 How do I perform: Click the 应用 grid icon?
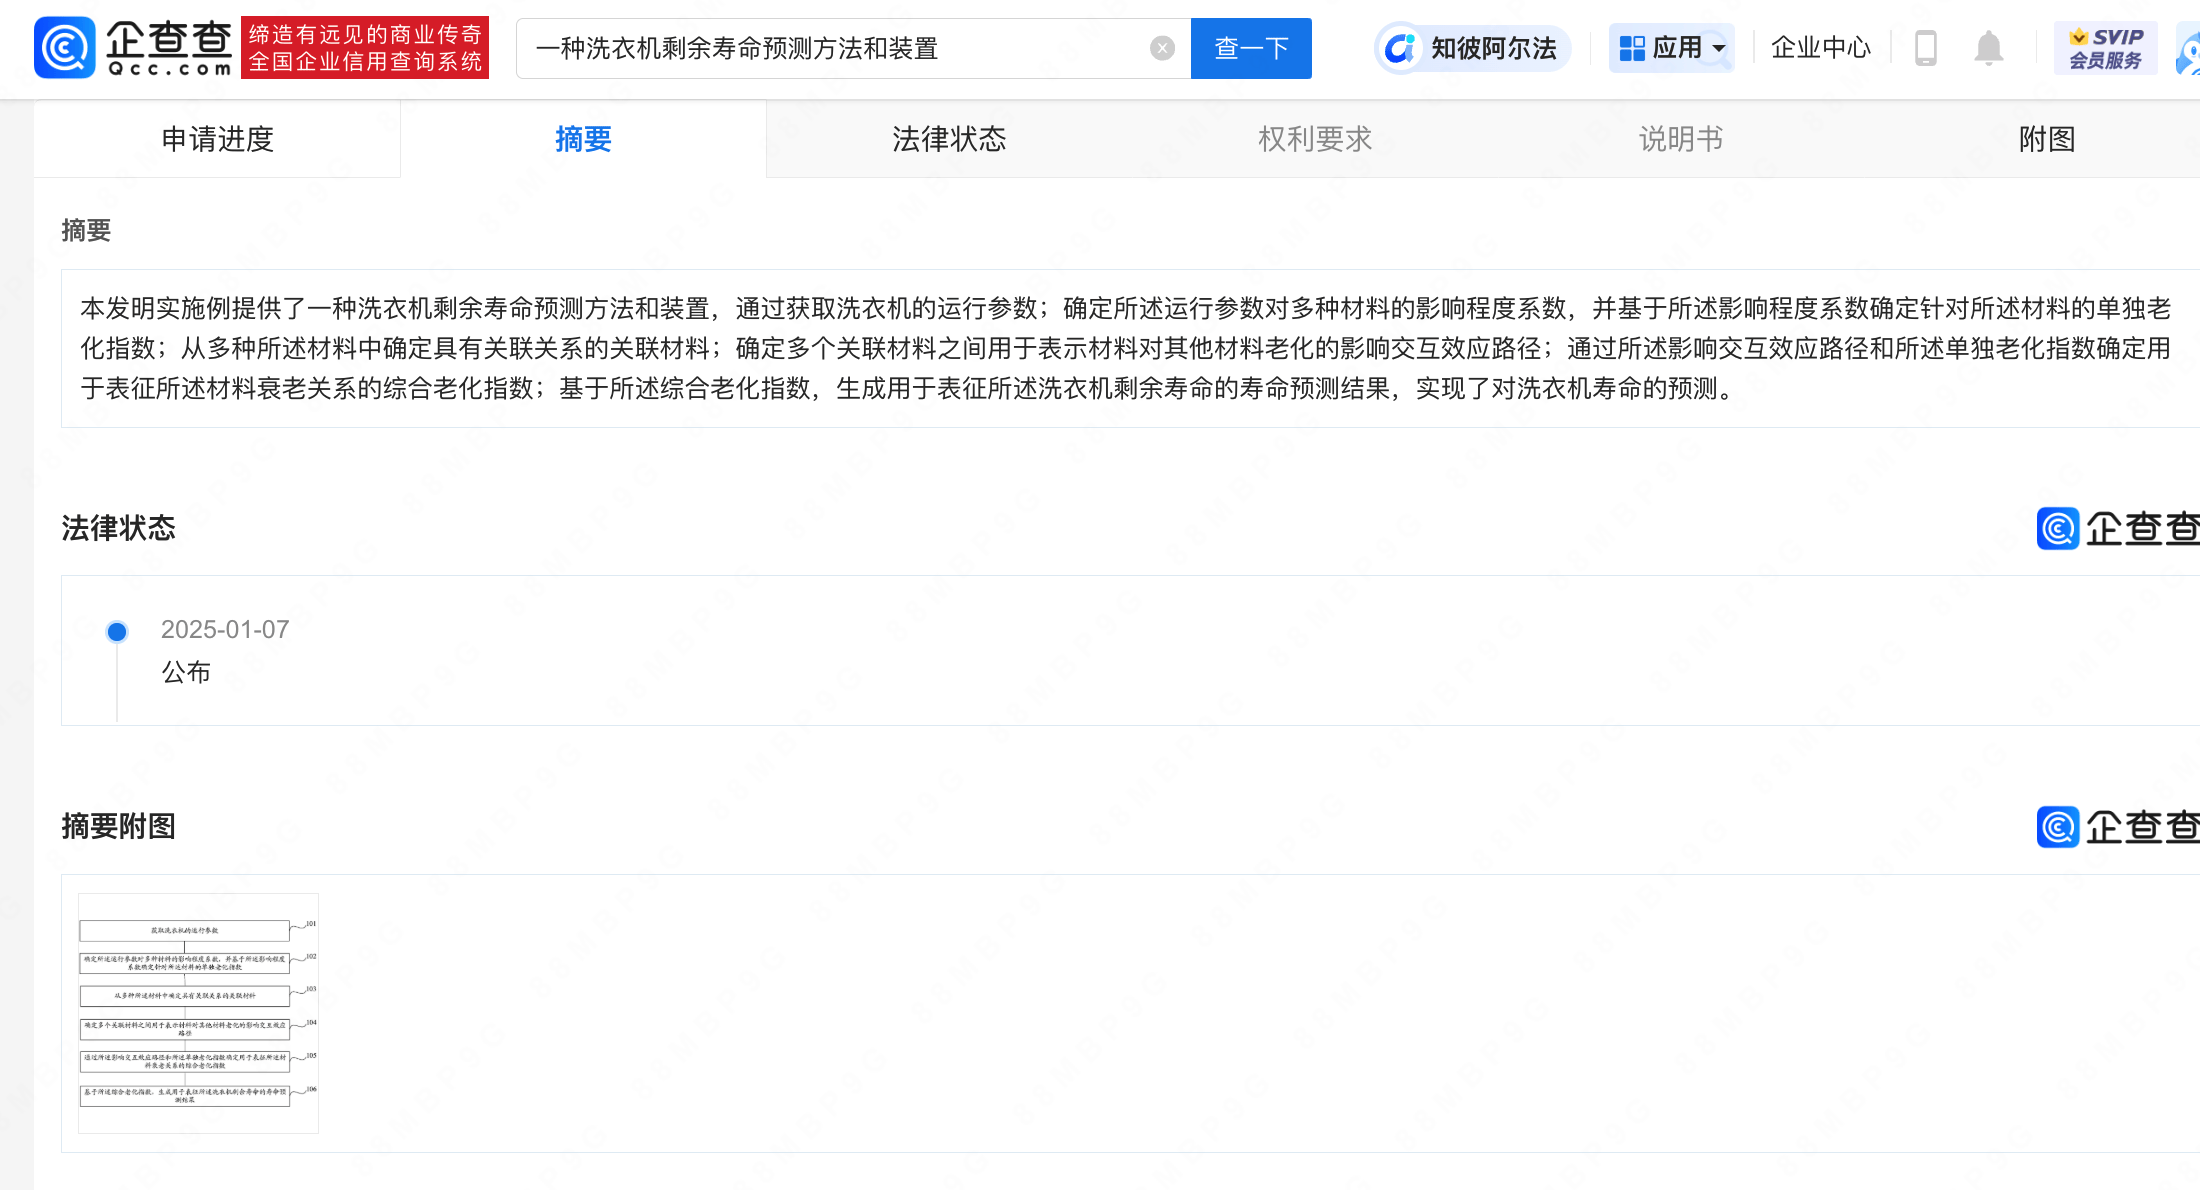(1632, 48)
